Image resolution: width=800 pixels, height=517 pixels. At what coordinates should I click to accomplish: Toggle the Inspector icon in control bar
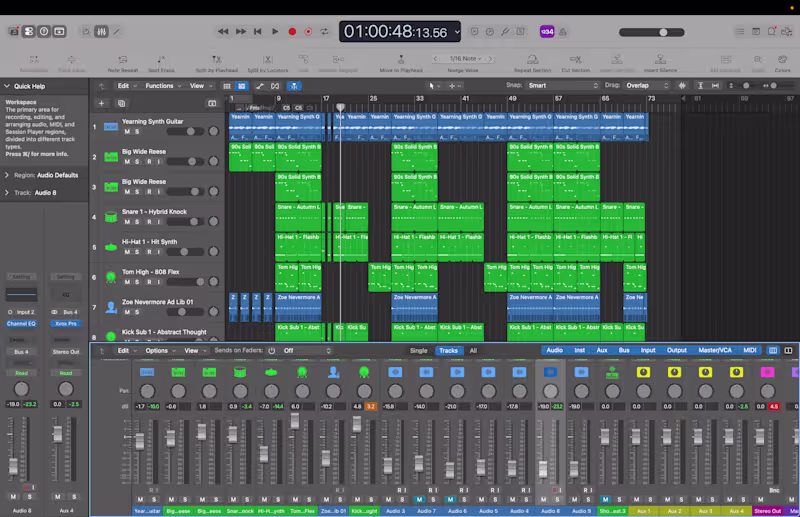(29, 32)
